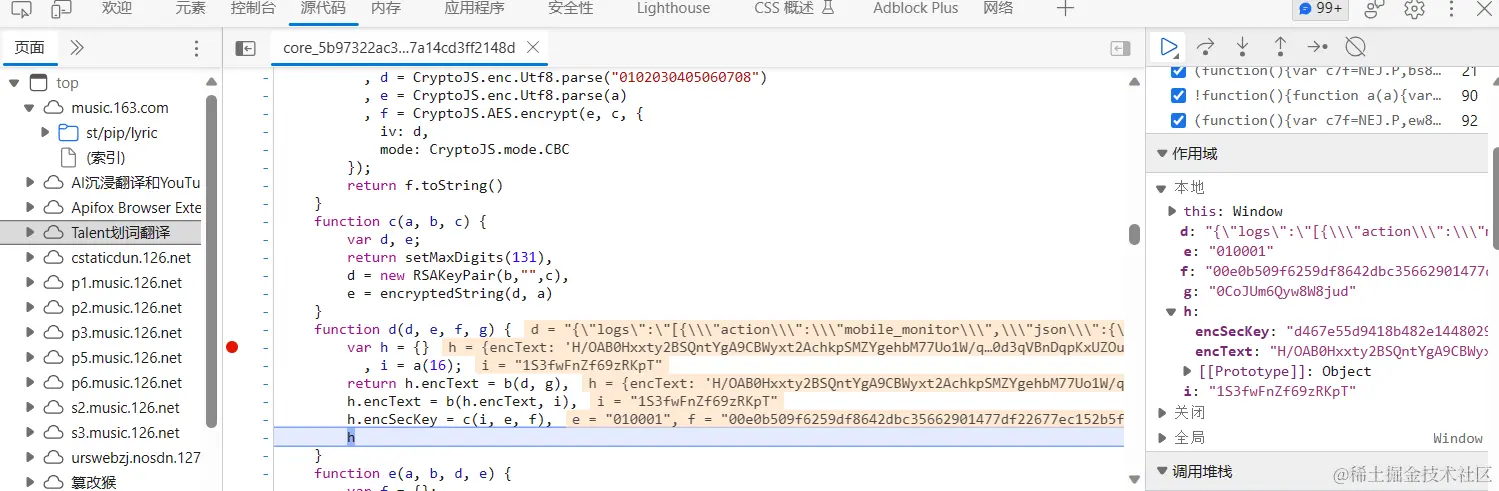1499x491 pixels.
Task: Step over next function call
Action: [x=1206, y=47]
